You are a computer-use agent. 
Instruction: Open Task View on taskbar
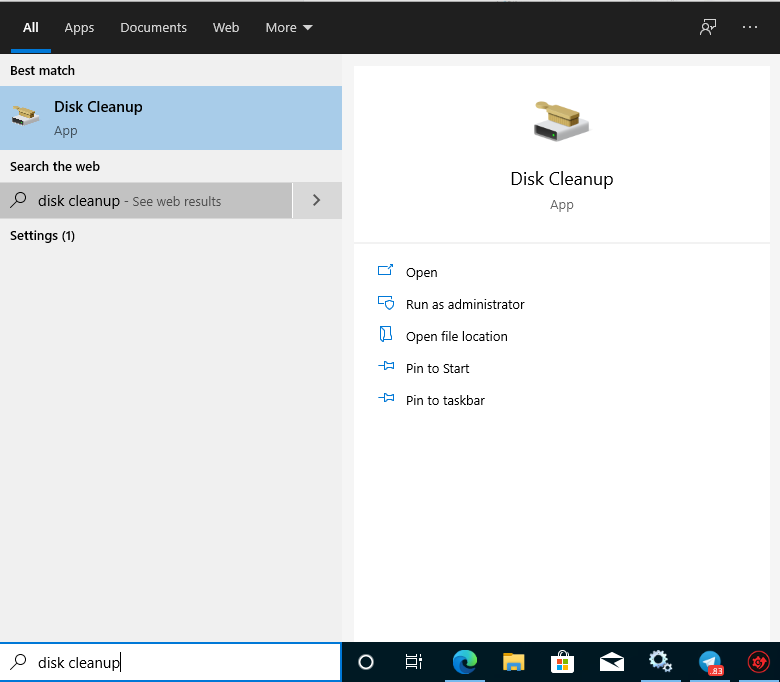point(414,662)
